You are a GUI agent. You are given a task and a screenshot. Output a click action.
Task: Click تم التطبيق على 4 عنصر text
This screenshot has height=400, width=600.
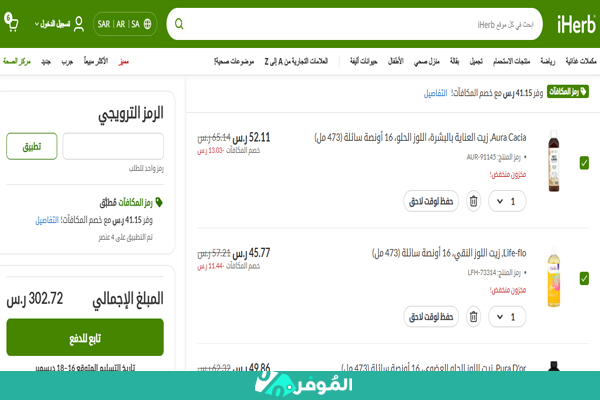(x=126, y=237)
